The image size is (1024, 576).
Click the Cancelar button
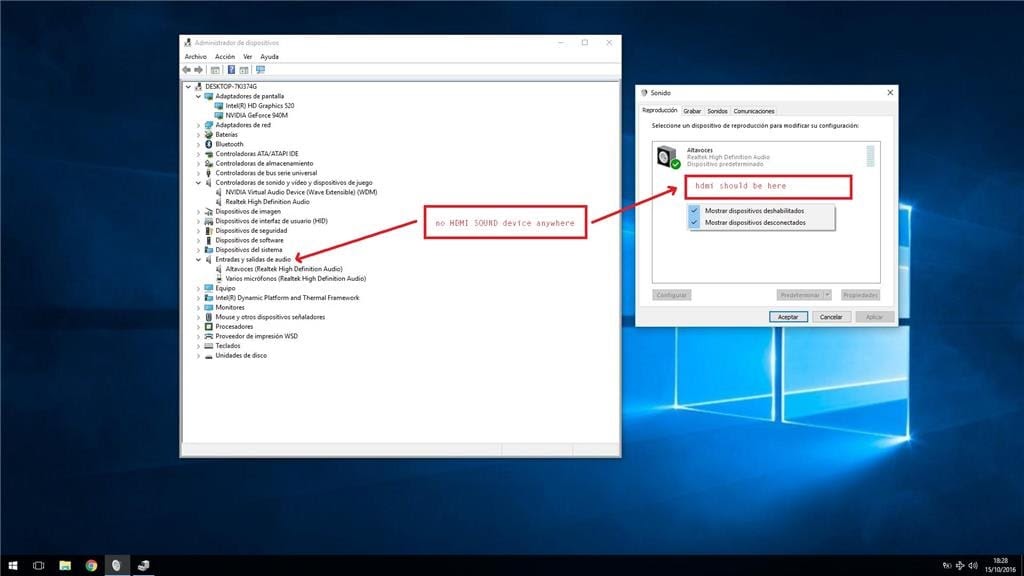tap(831, 317)
